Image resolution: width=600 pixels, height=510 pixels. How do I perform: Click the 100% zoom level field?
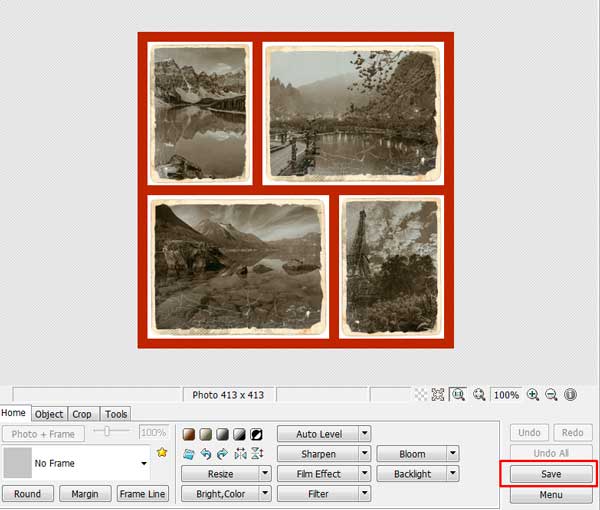click(506, 394)
